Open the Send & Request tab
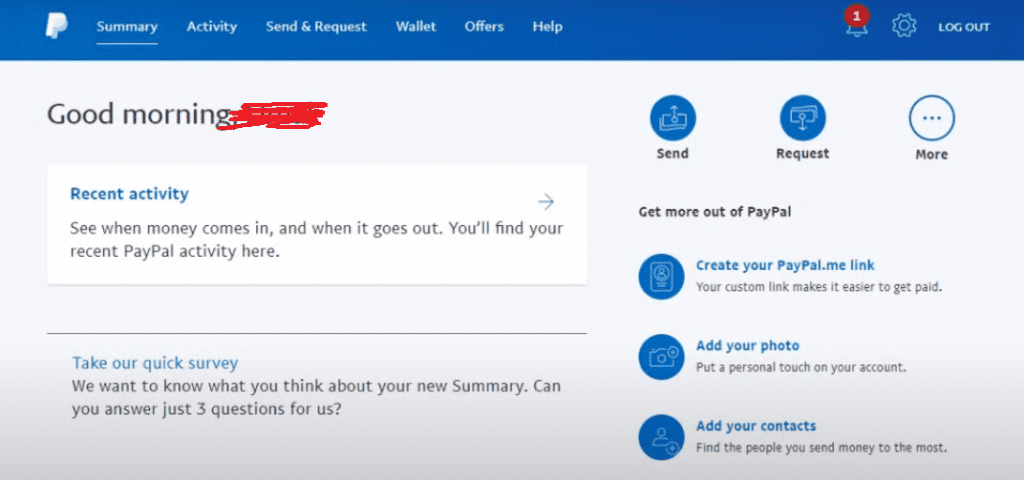Viewport: 1024px width, 480px height. point(316,27)
